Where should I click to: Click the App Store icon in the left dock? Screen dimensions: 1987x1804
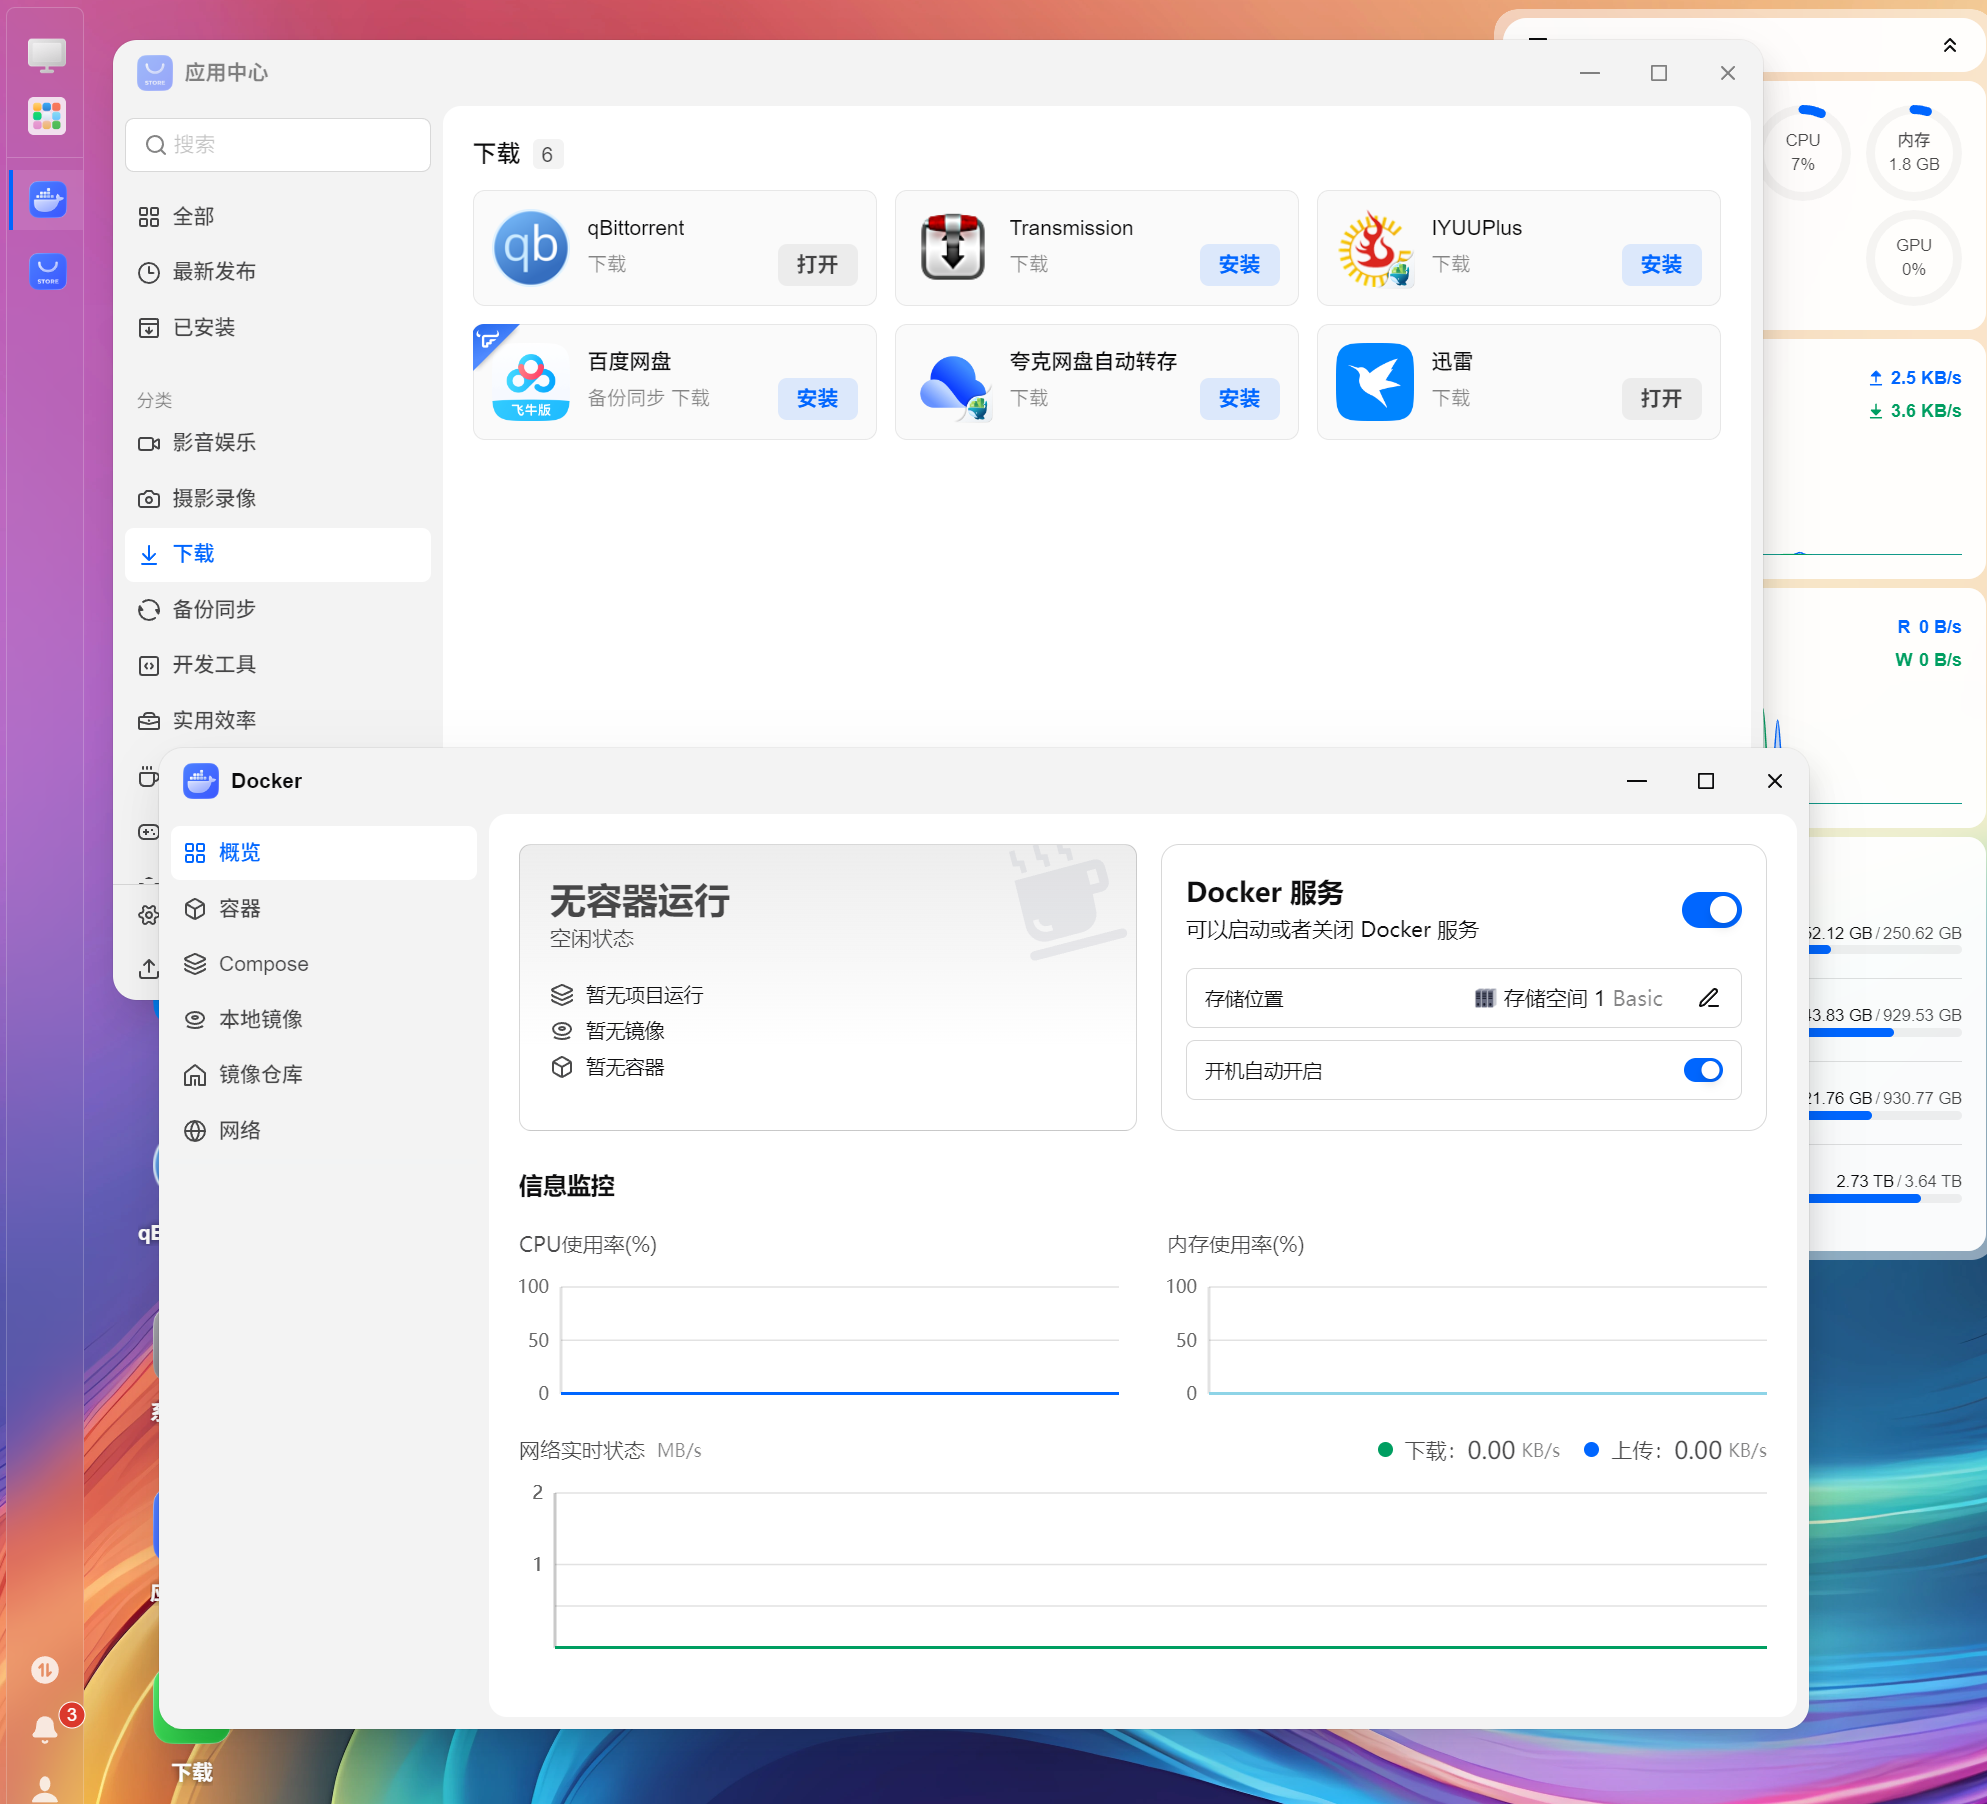[47, 271]
